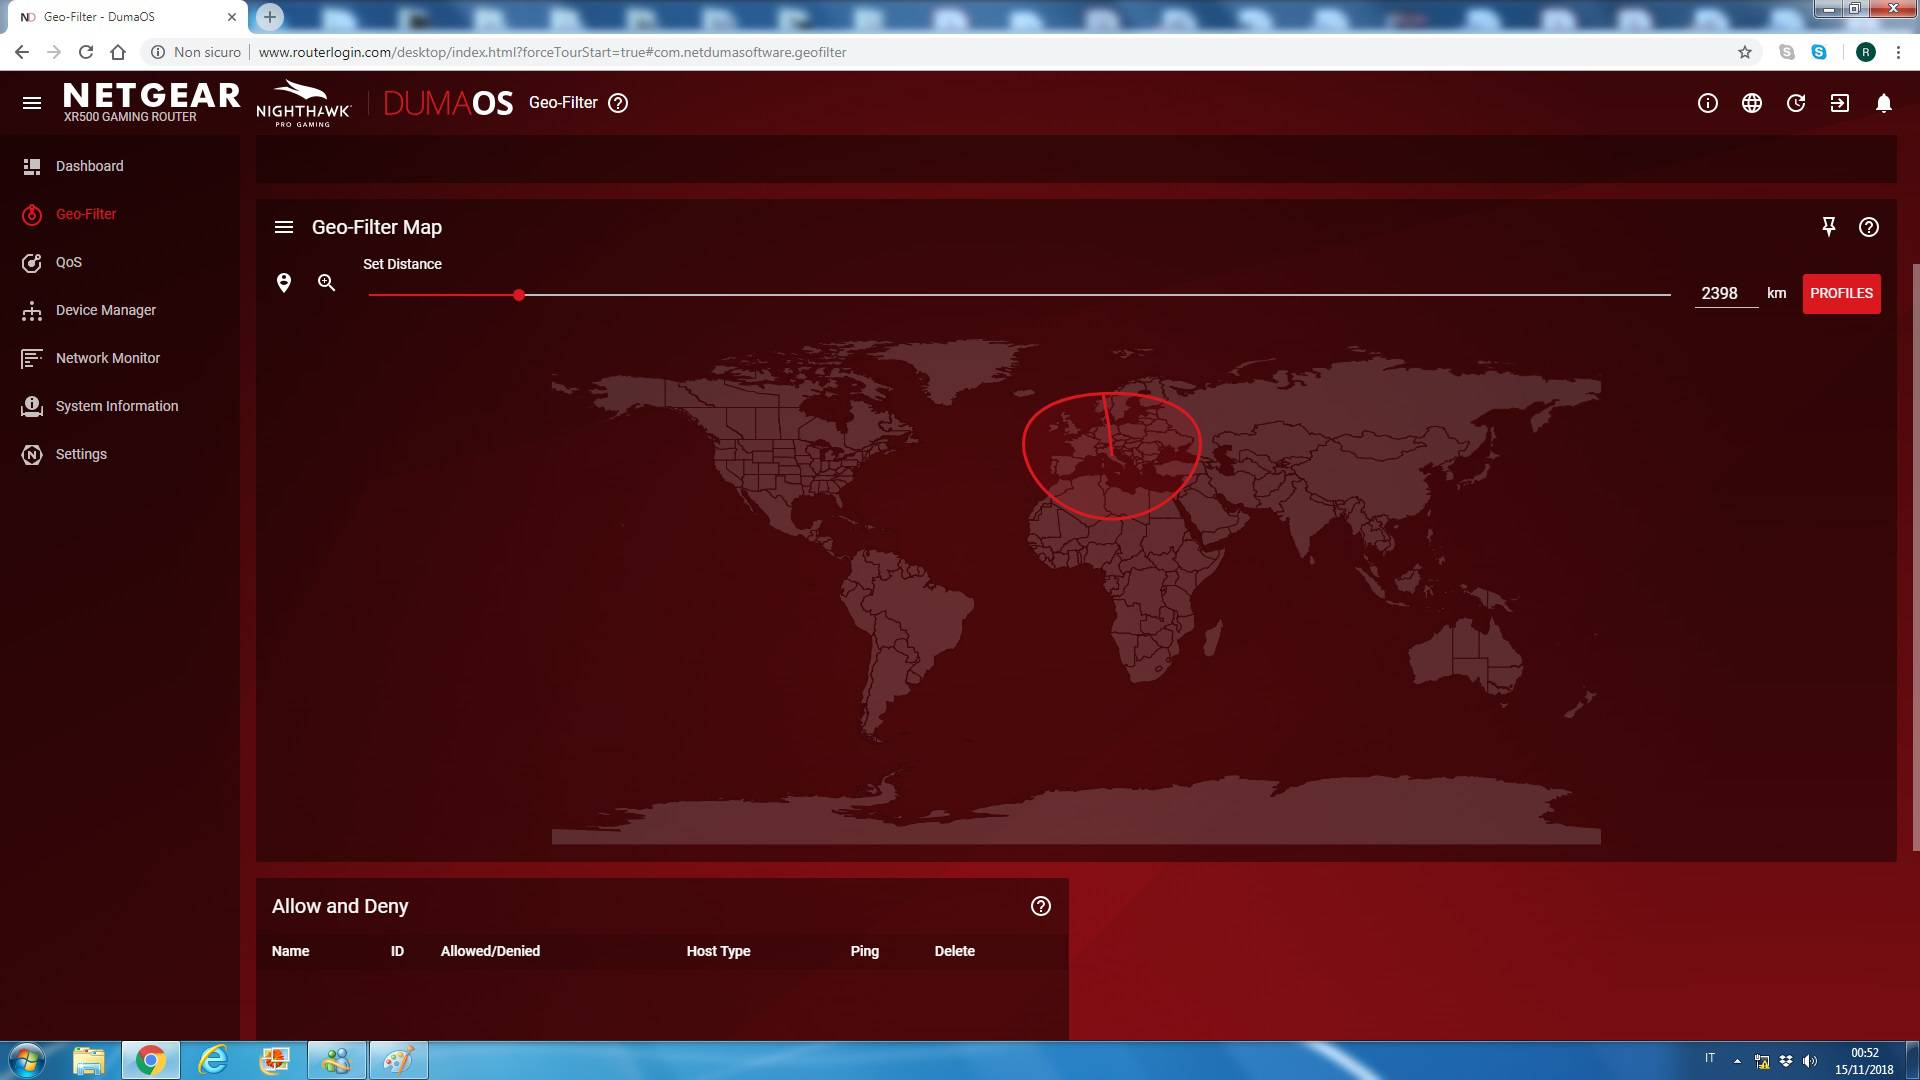
Task: Close the Geo-Filter DumaOS tab
Action: tap(232, 17)
